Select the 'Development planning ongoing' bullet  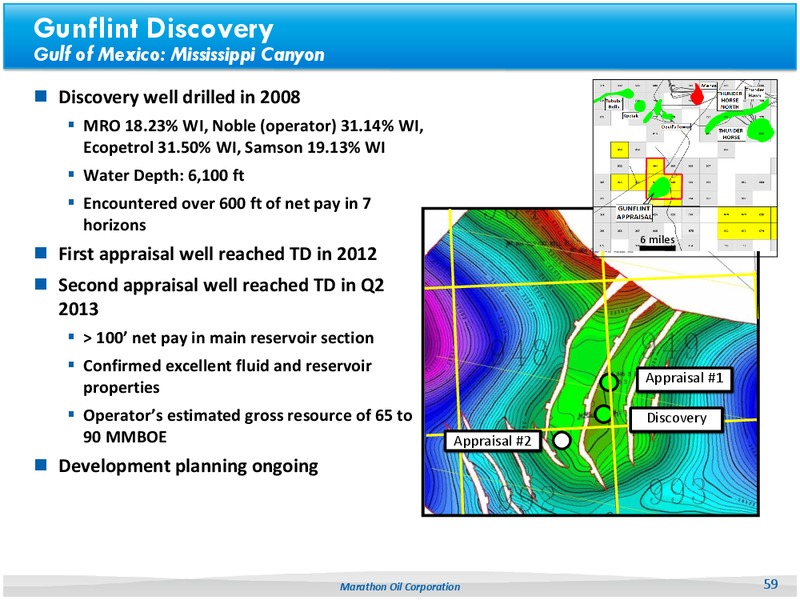pos(188,466)
